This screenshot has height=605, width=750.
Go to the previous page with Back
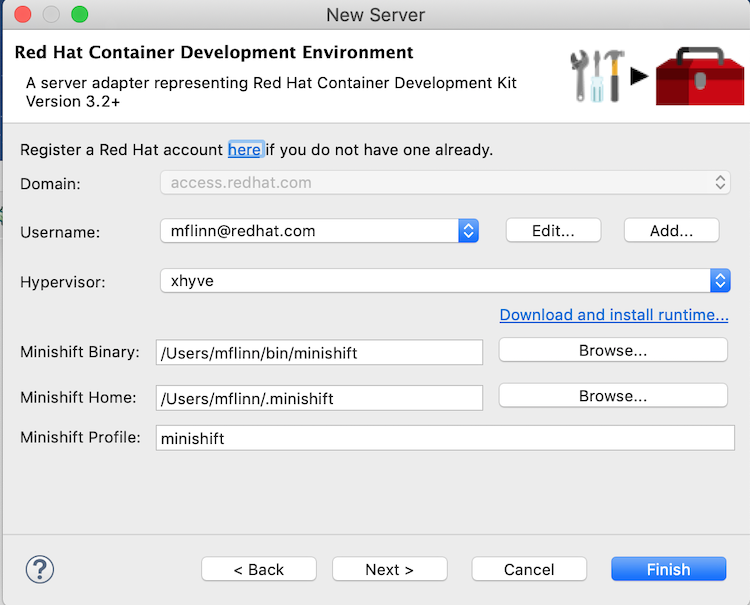pos(259,570)
